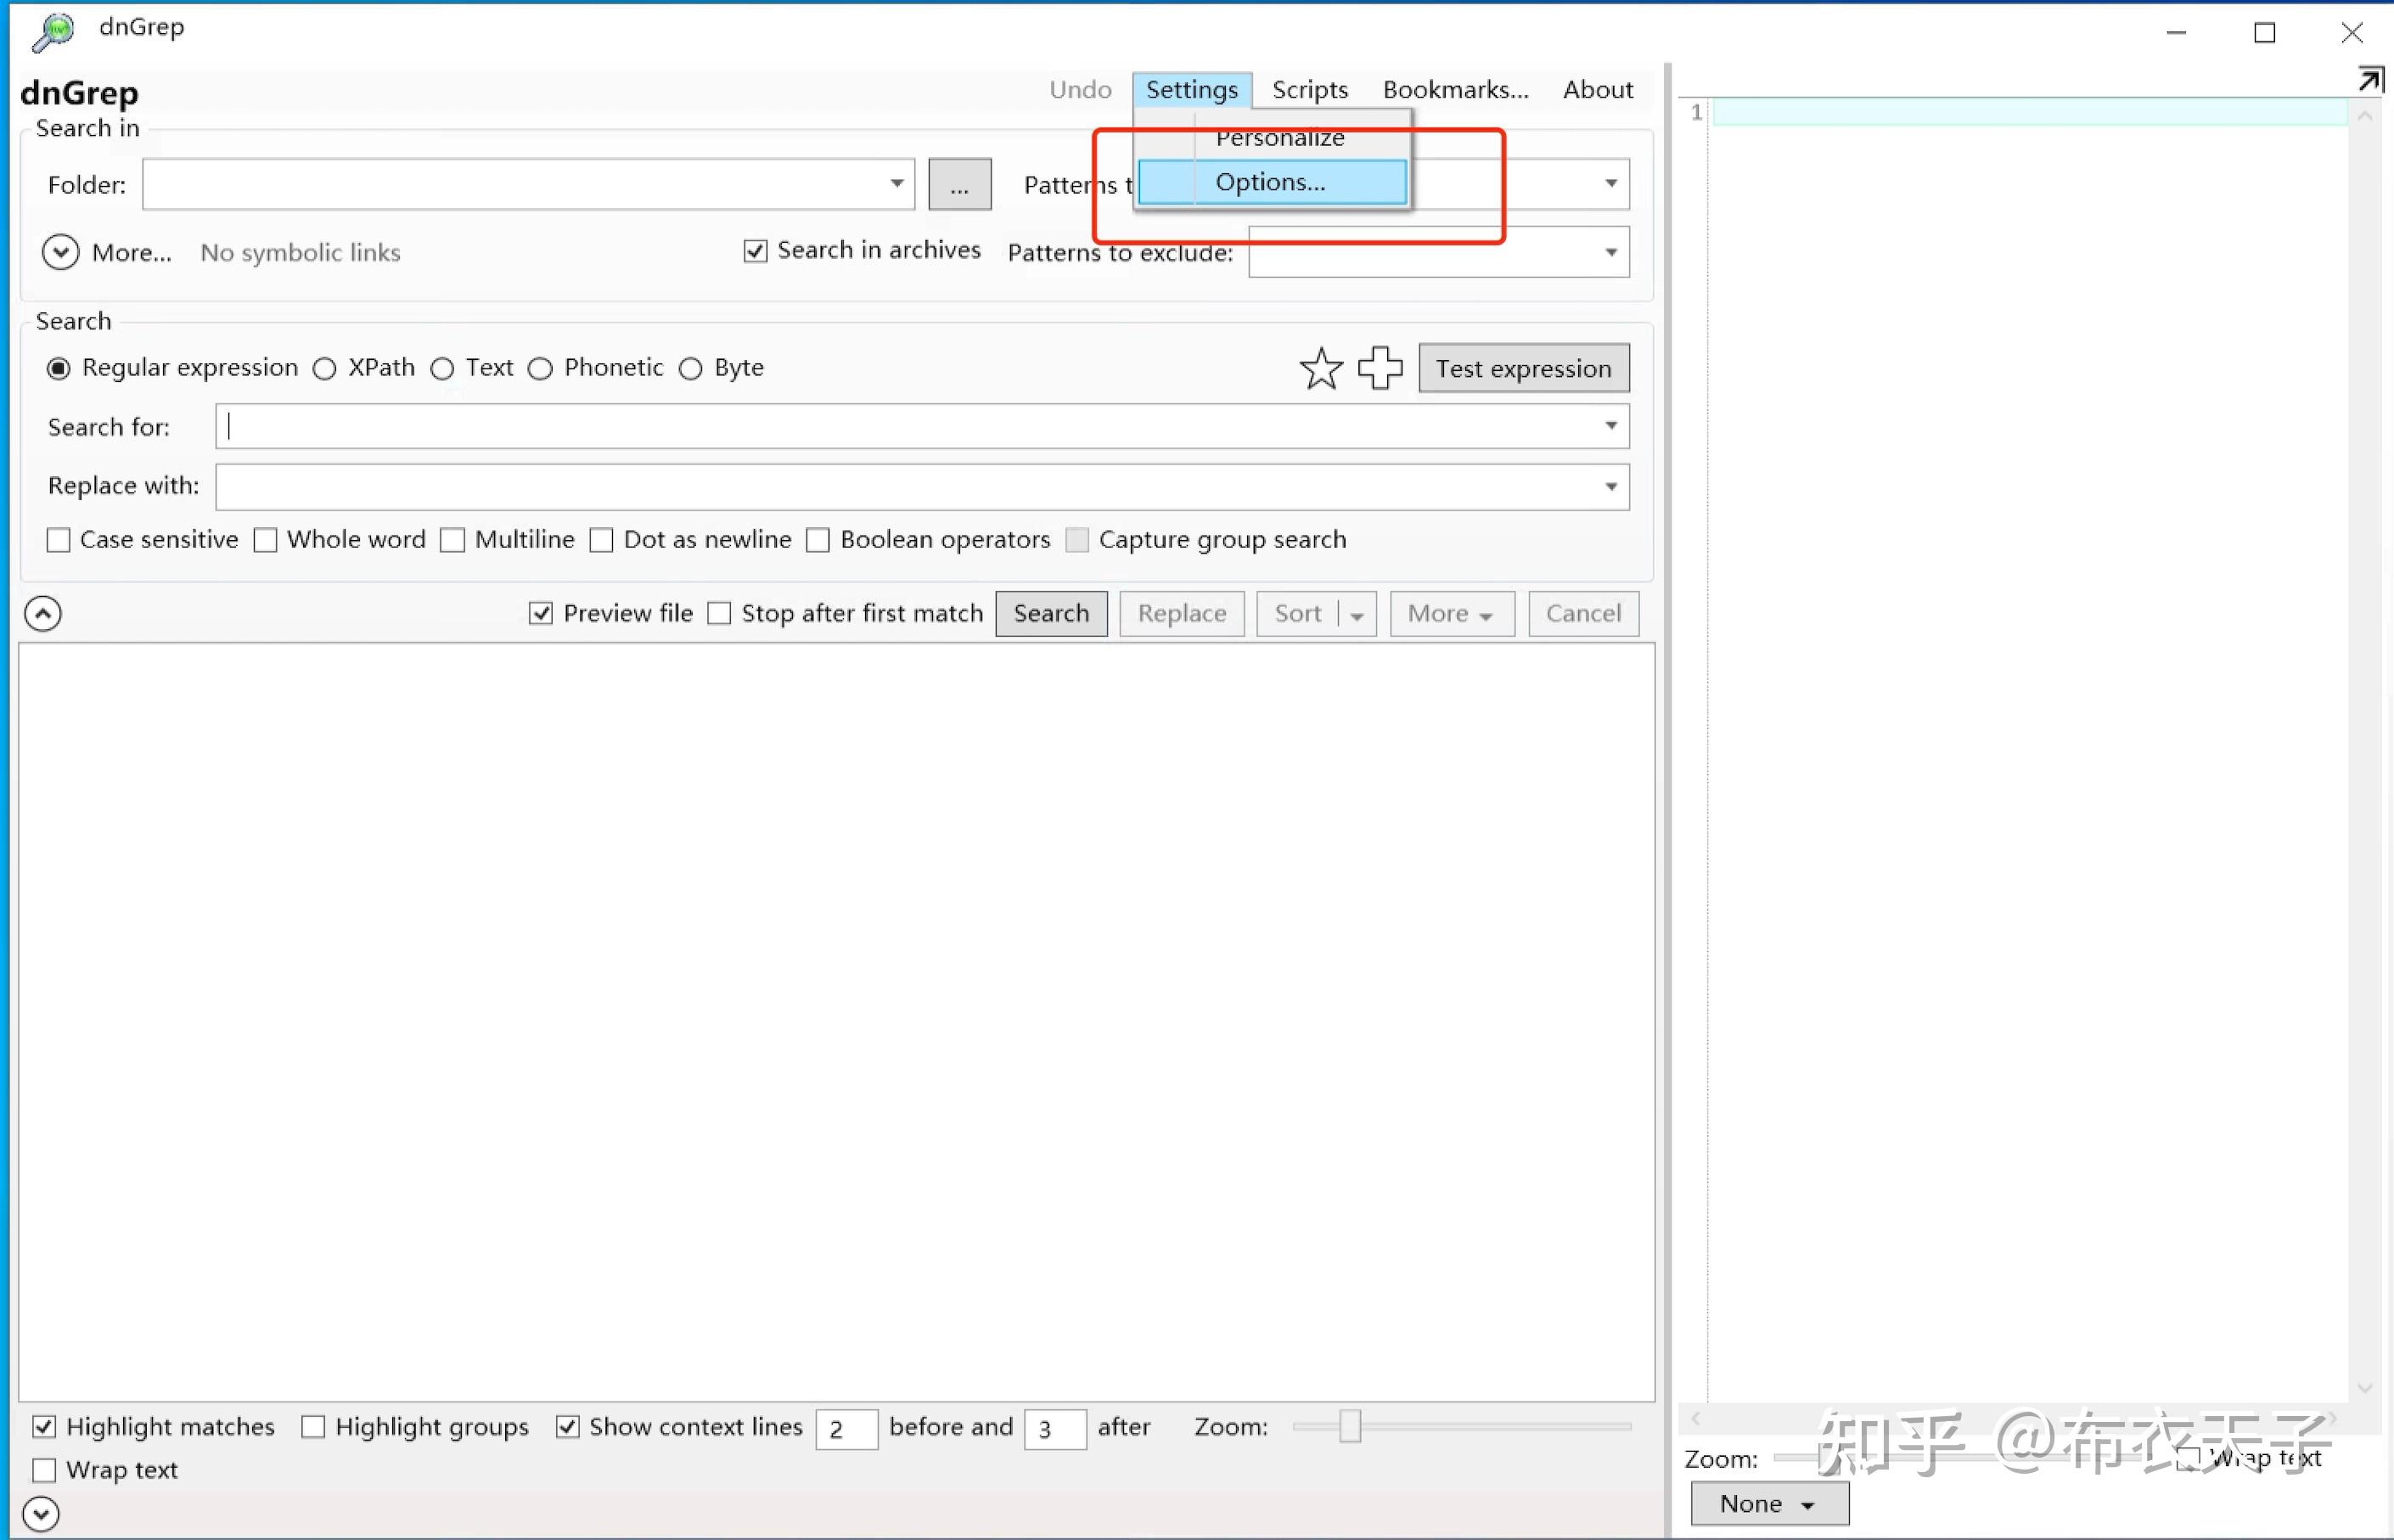The image size is (2394, 1540).
Task: Select Options... from the Settings menu
Action: [1270, 182]
